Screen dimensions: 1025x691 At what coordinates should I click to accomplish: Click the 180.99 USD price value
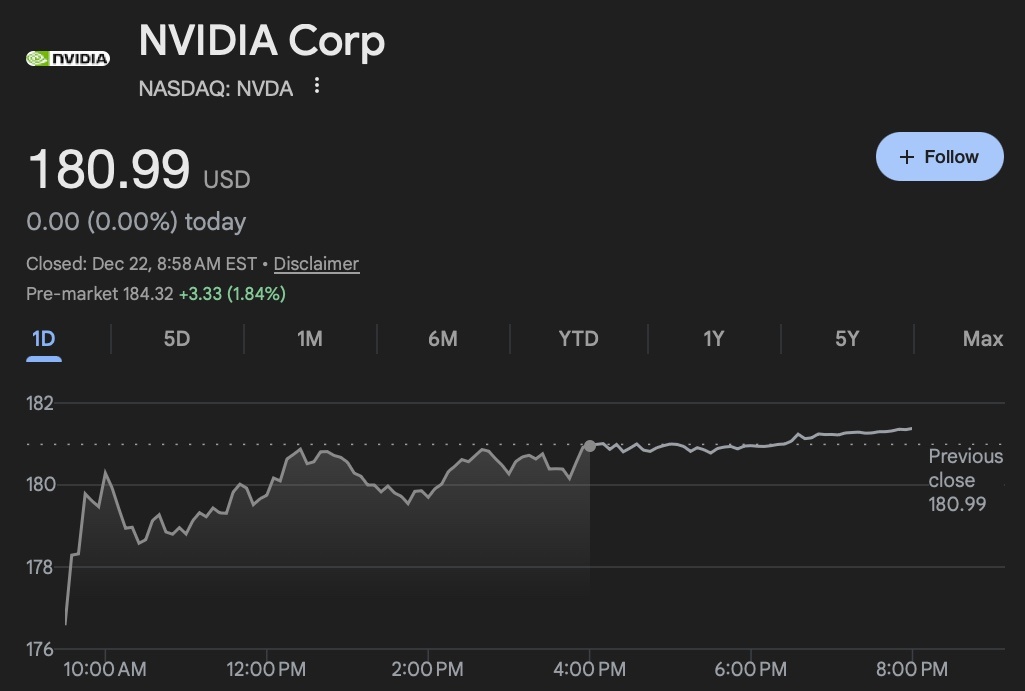tap(109, 169)
